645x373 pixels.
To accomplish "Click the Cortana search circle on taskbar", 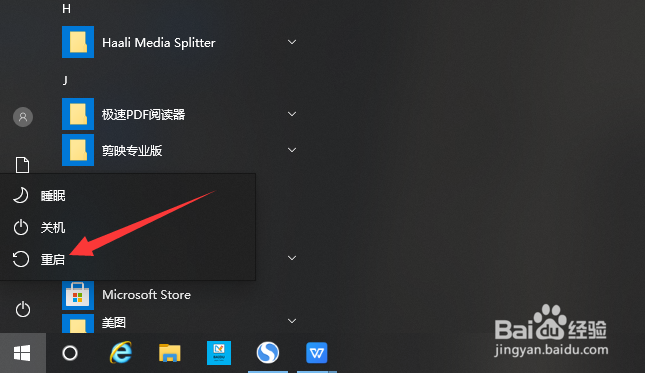I will click(x=70, y=353).
